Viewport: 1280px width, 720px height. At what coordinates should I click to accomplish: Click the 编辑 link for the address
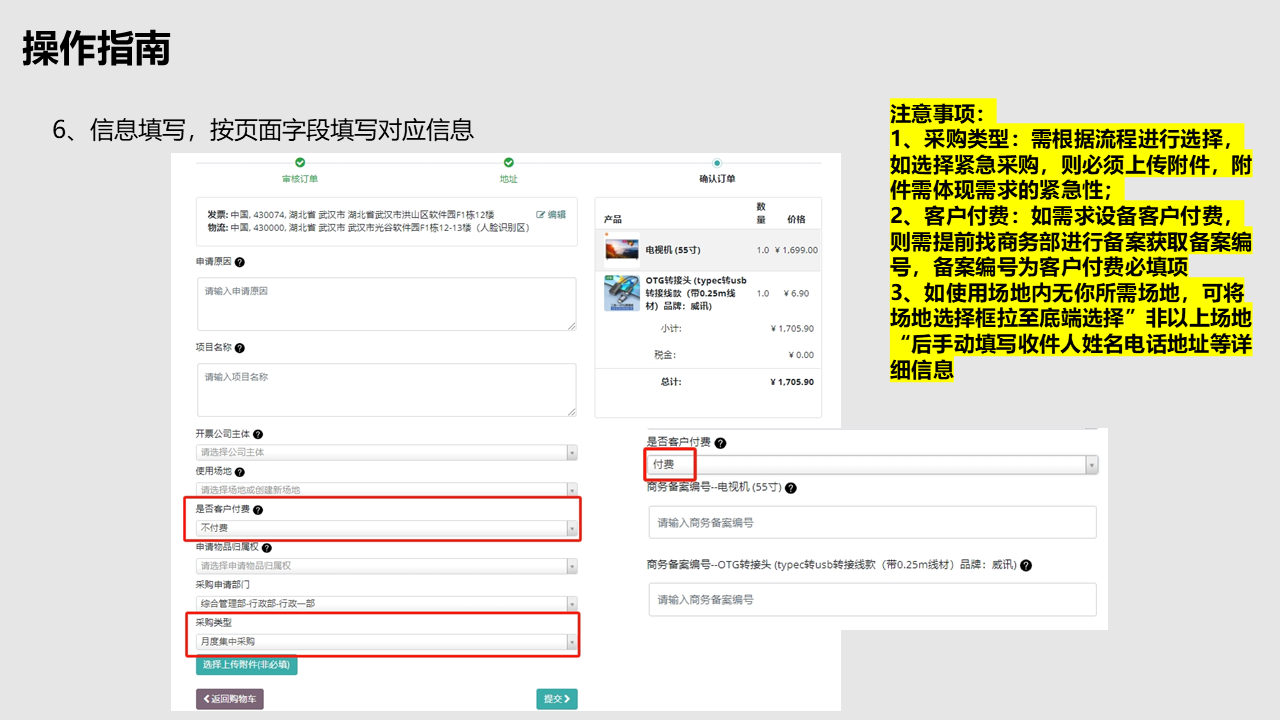(551, 214)
